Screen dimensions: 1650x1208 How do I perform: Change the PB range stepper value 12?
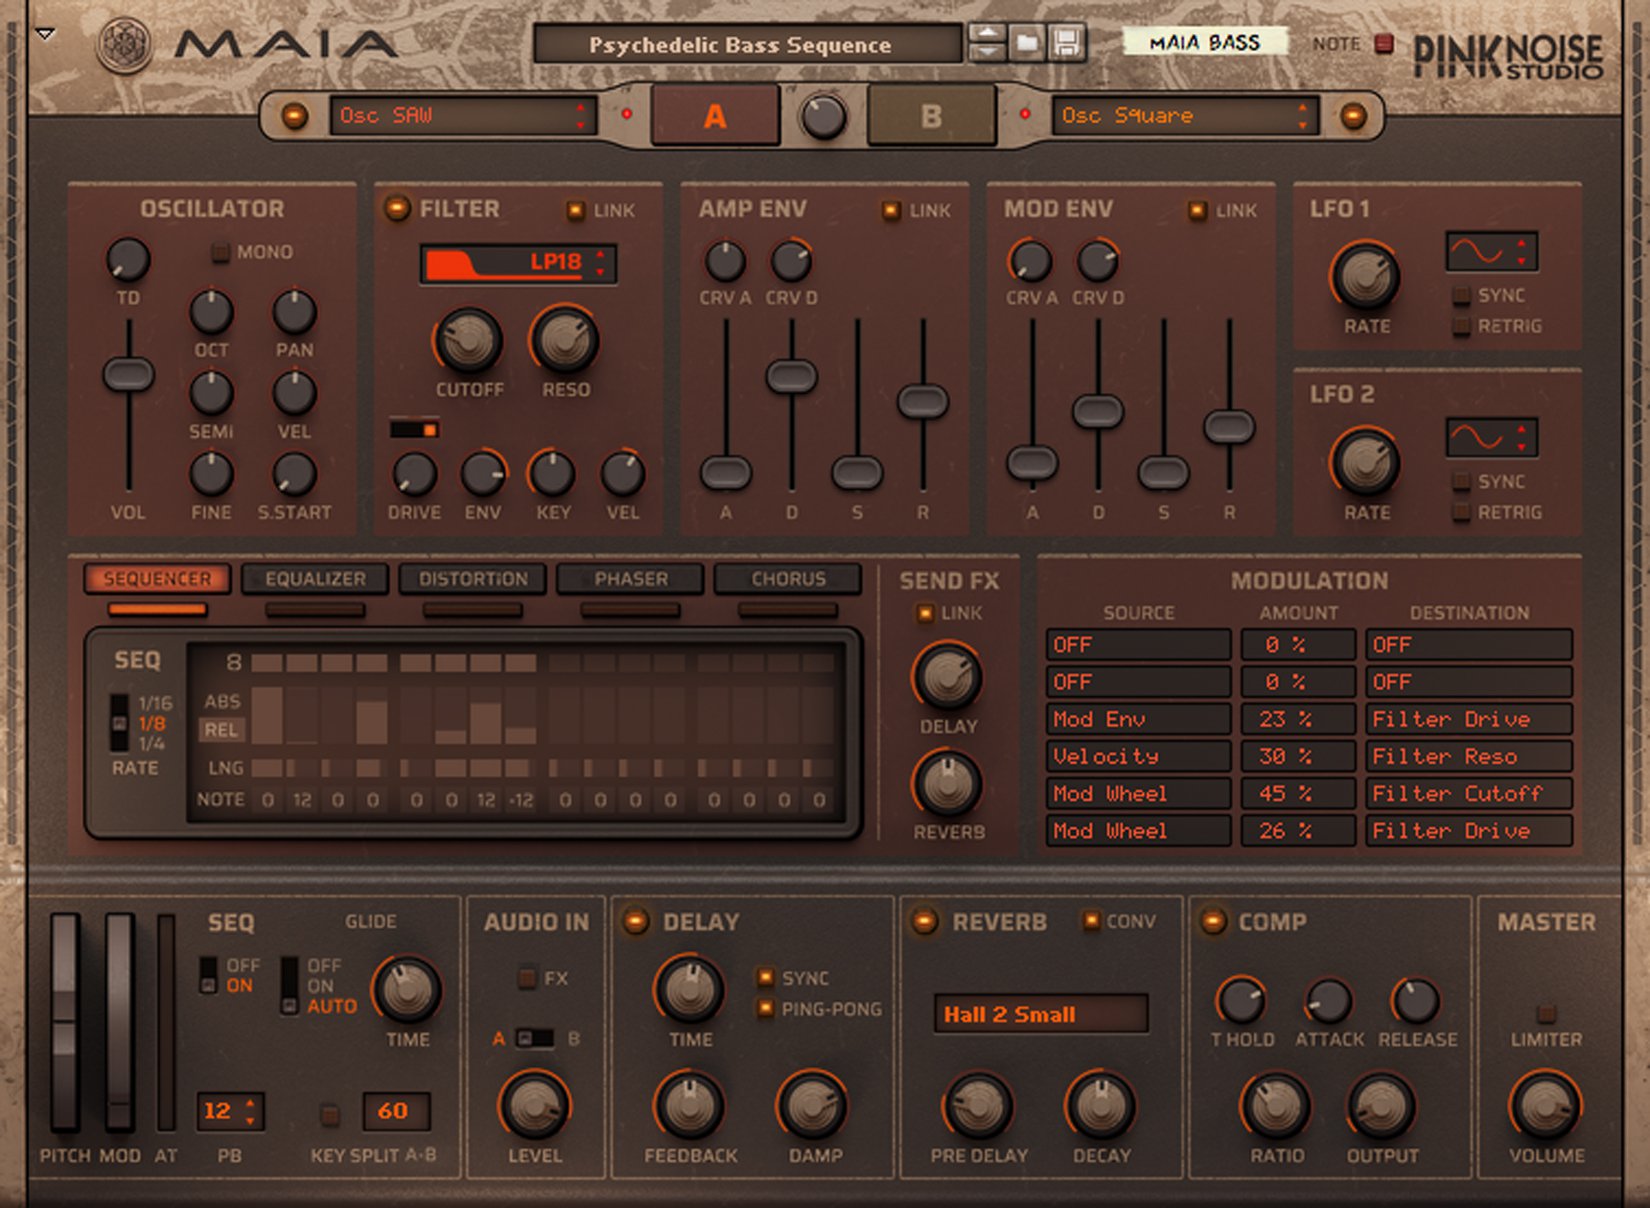tap(230, 1111)
